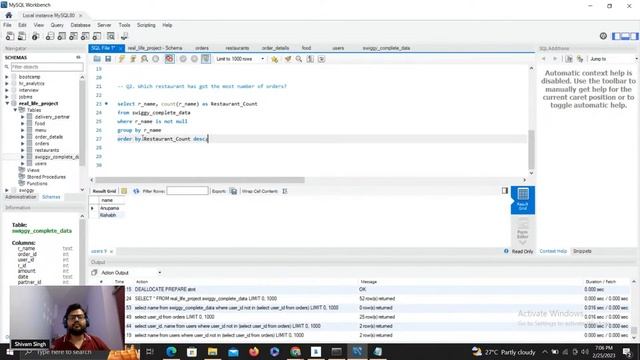Open the home screen tab icon
The image size is (640, 360).
click(9, 15)
